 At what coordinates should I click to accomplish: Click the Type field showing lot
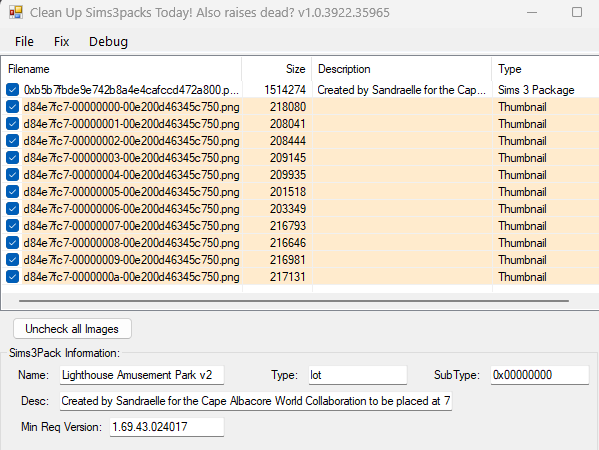tap(358, 375)
